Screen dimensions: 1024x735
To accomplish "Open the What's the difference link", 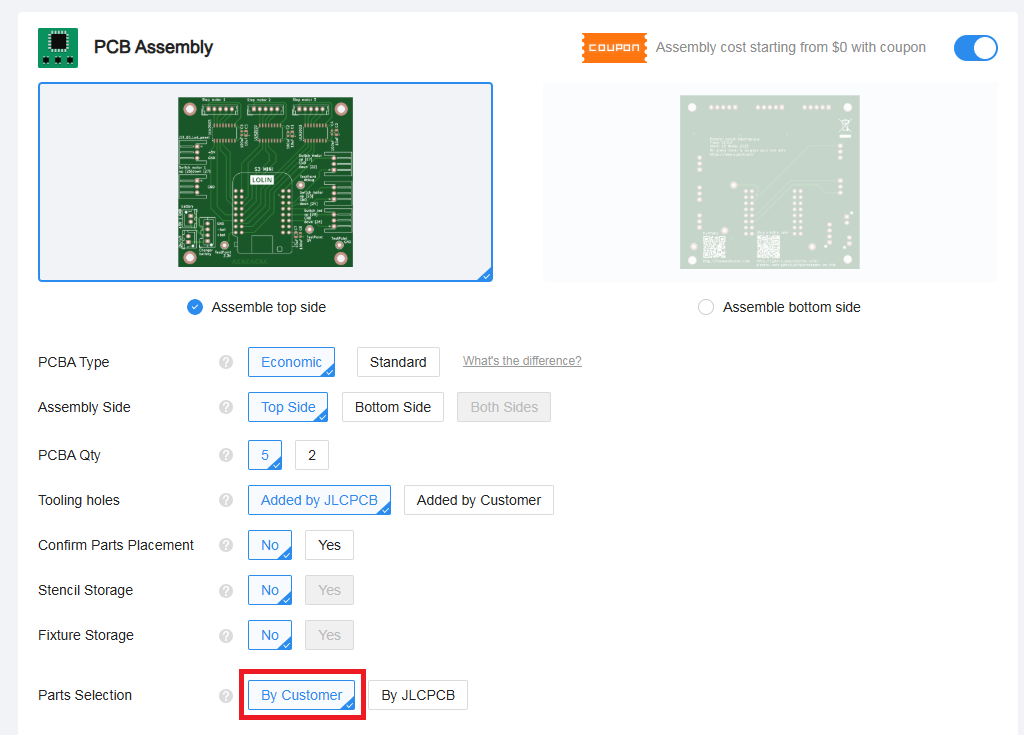I will click(522, 361).
